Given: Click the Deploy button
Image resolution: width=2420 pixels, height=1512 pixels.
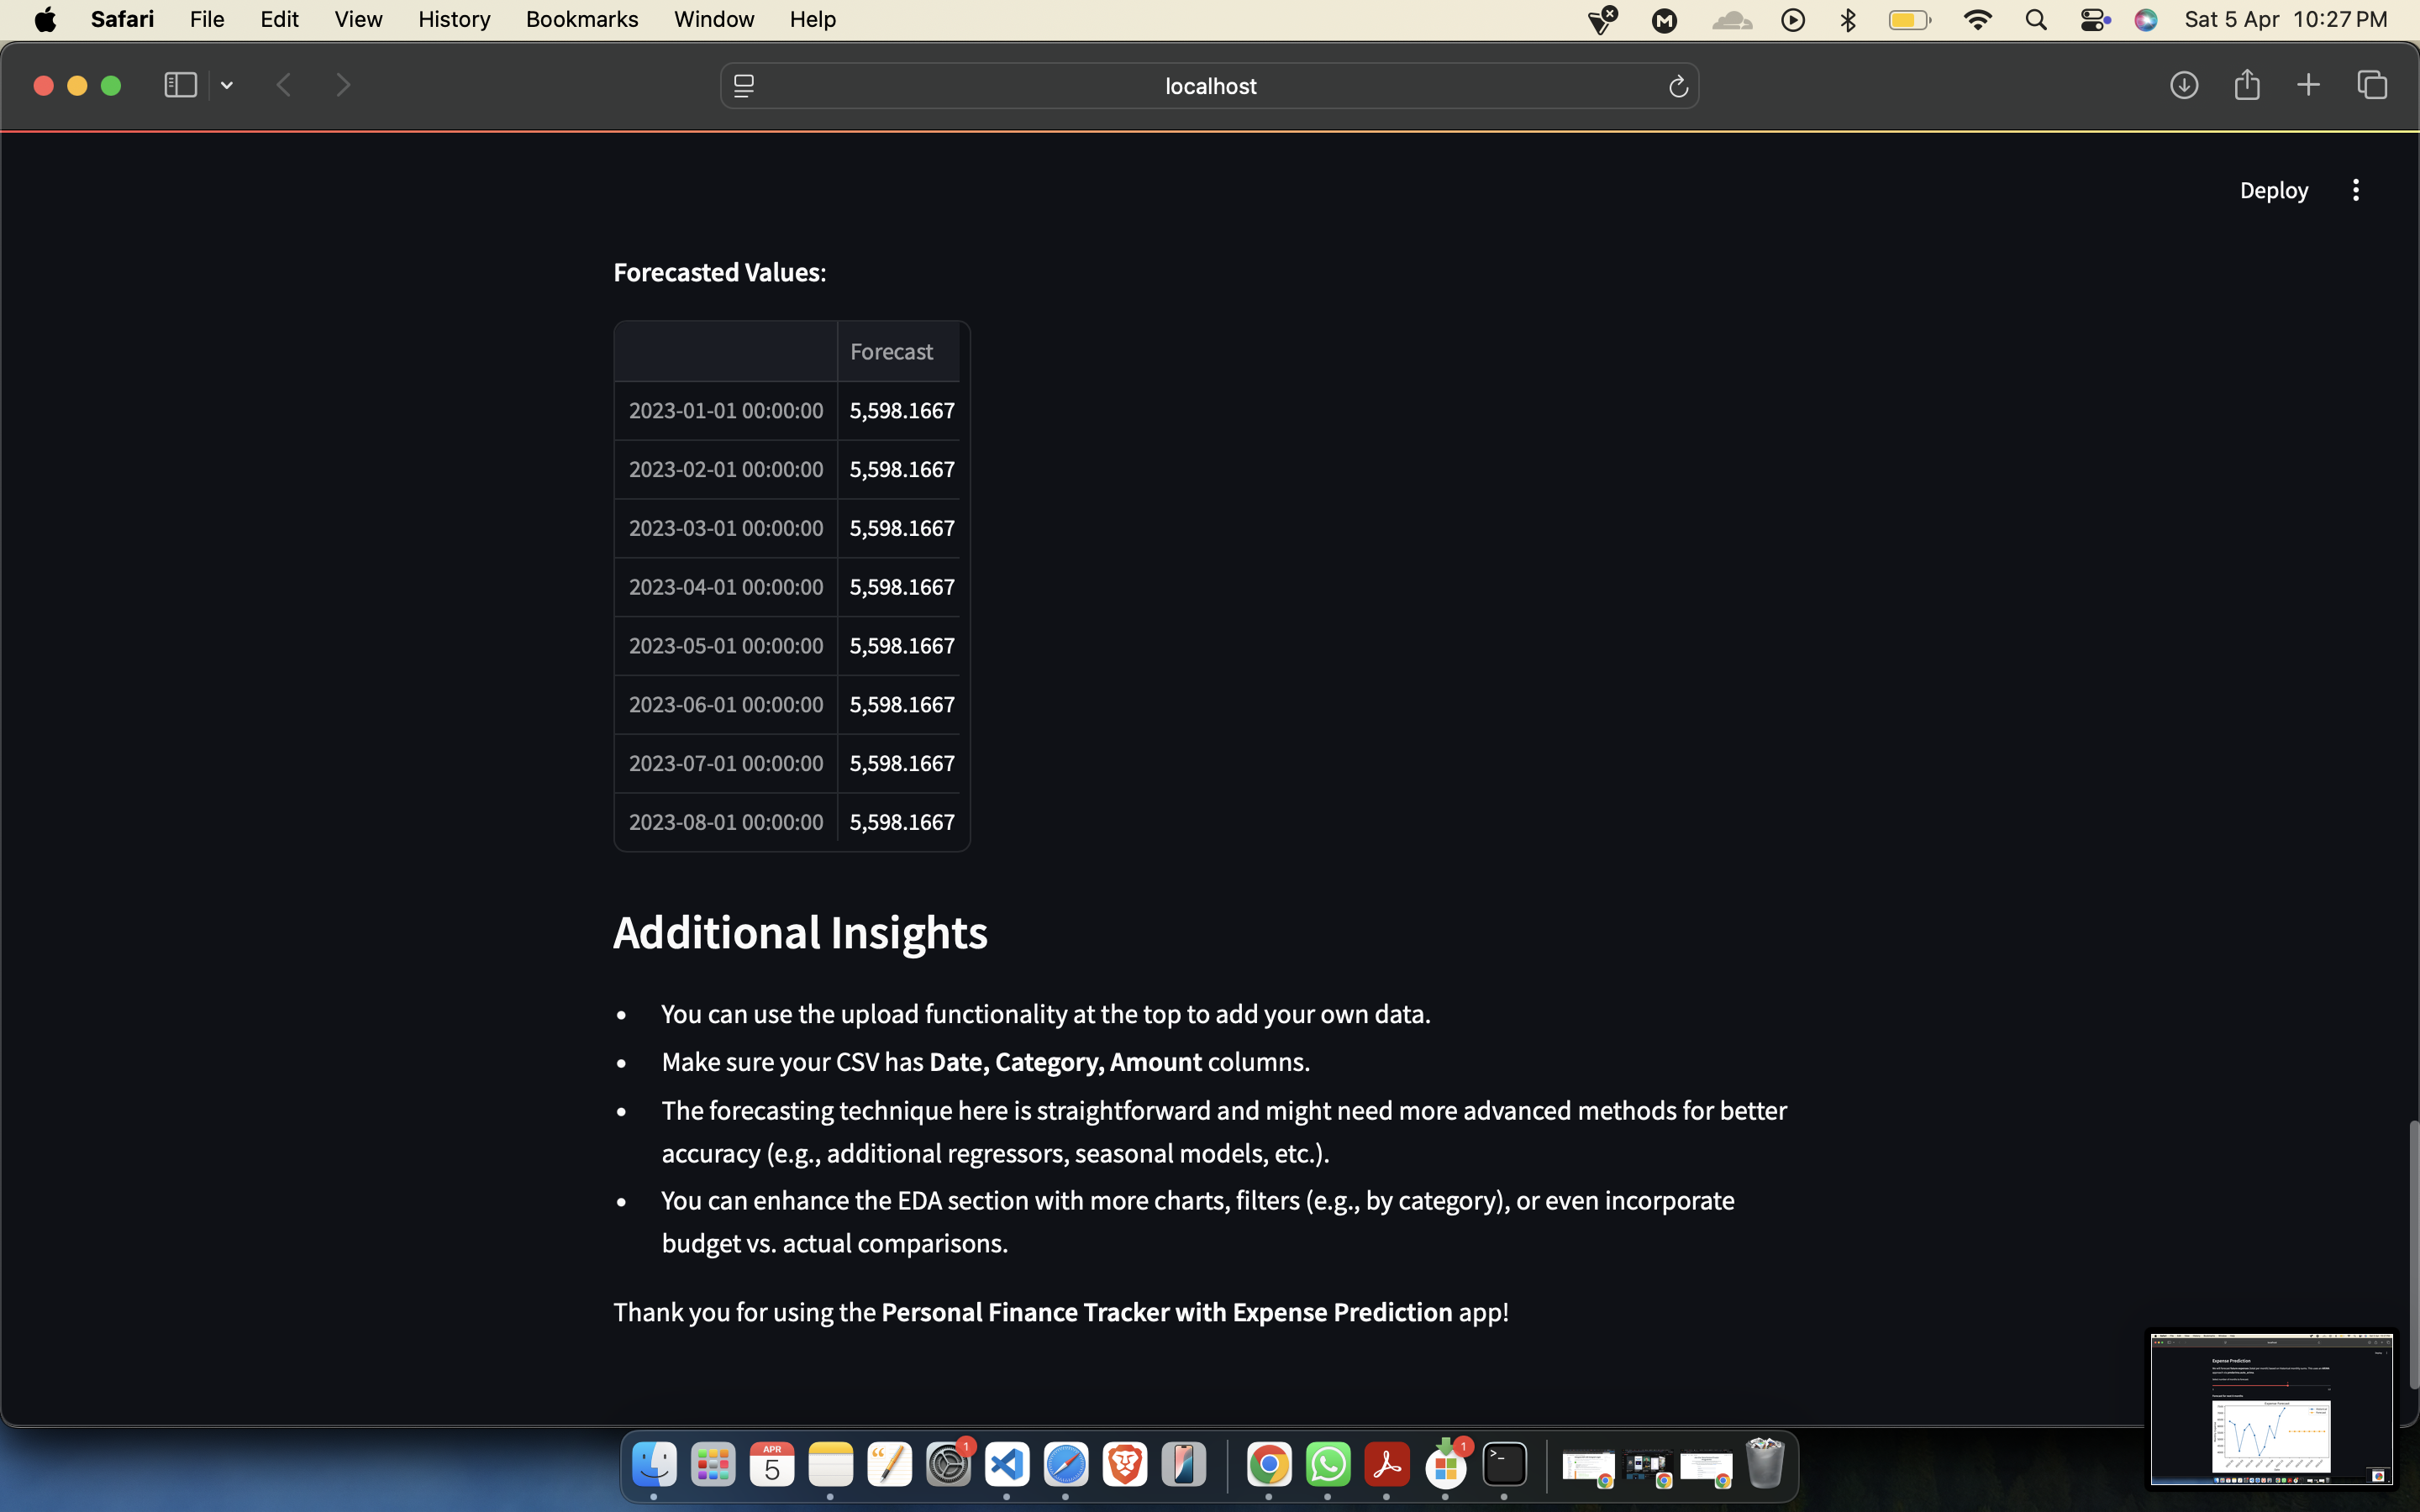Looking at the screenshot, I should pyautogui.click(x=2273, y=190).
